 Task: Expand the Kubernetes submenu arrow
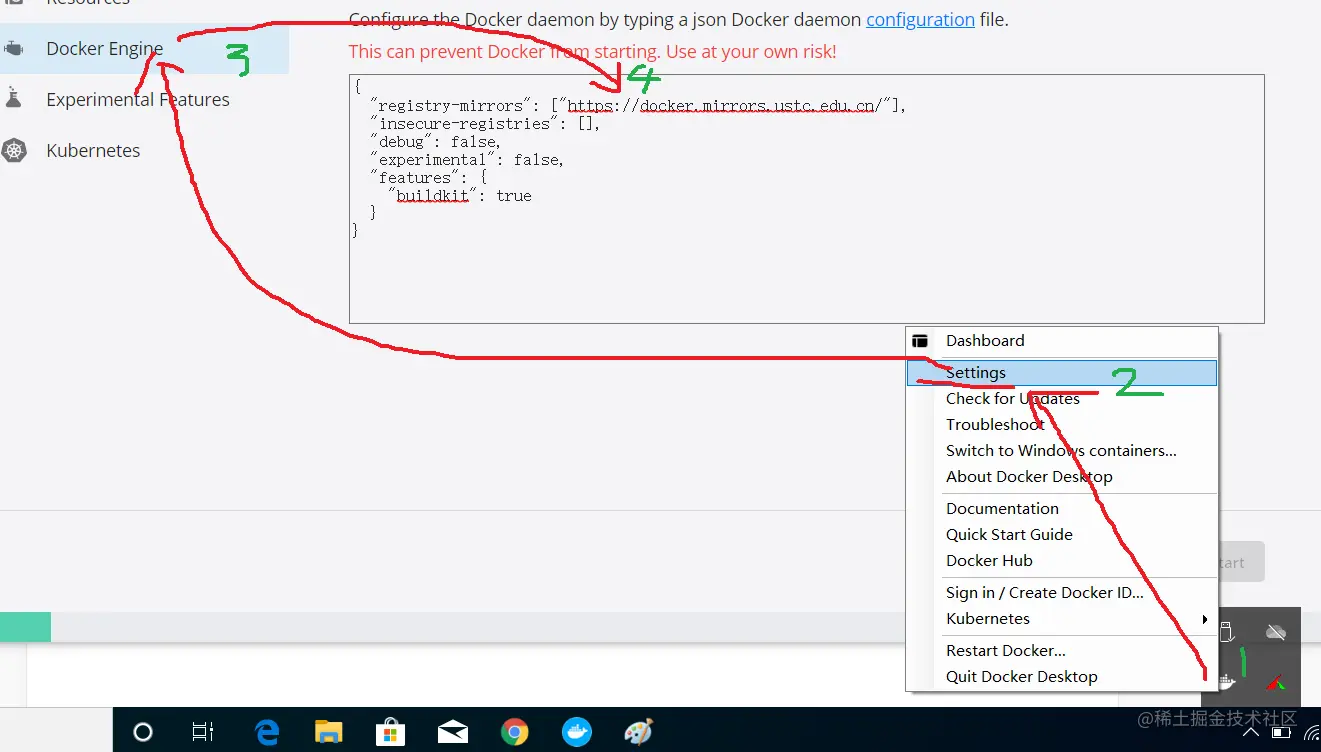tap(1205, 619)
